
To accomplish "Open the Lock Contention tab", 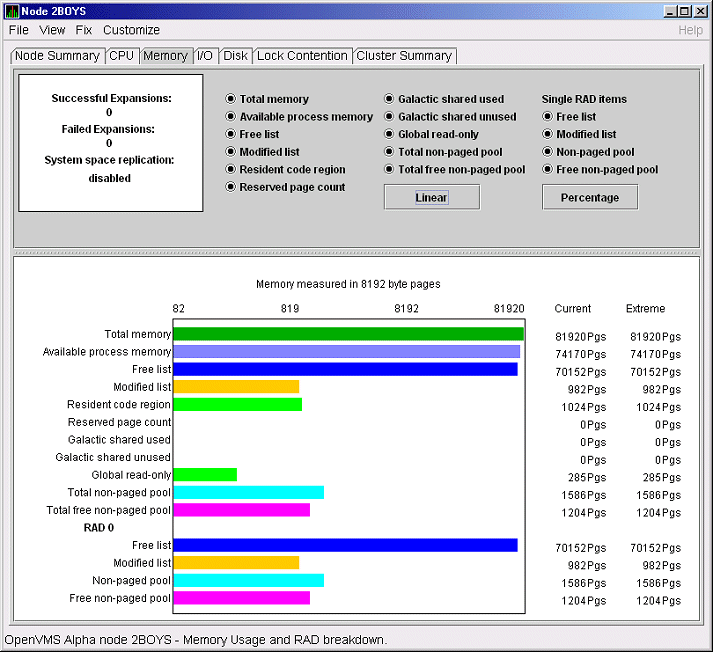I will tap(302, 56).
